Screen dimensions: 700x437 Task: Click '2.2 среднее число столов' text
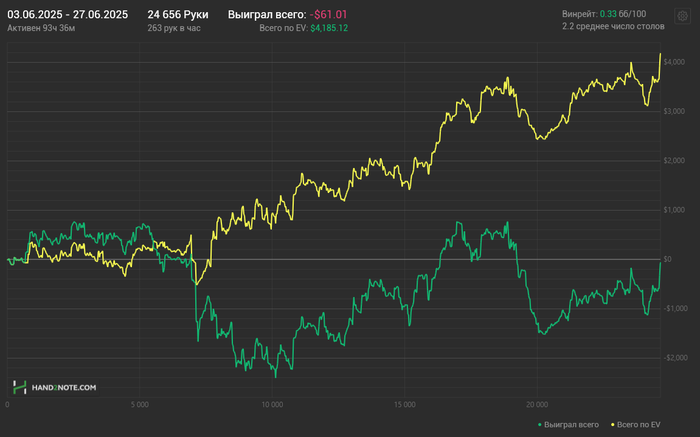[613, 26]
